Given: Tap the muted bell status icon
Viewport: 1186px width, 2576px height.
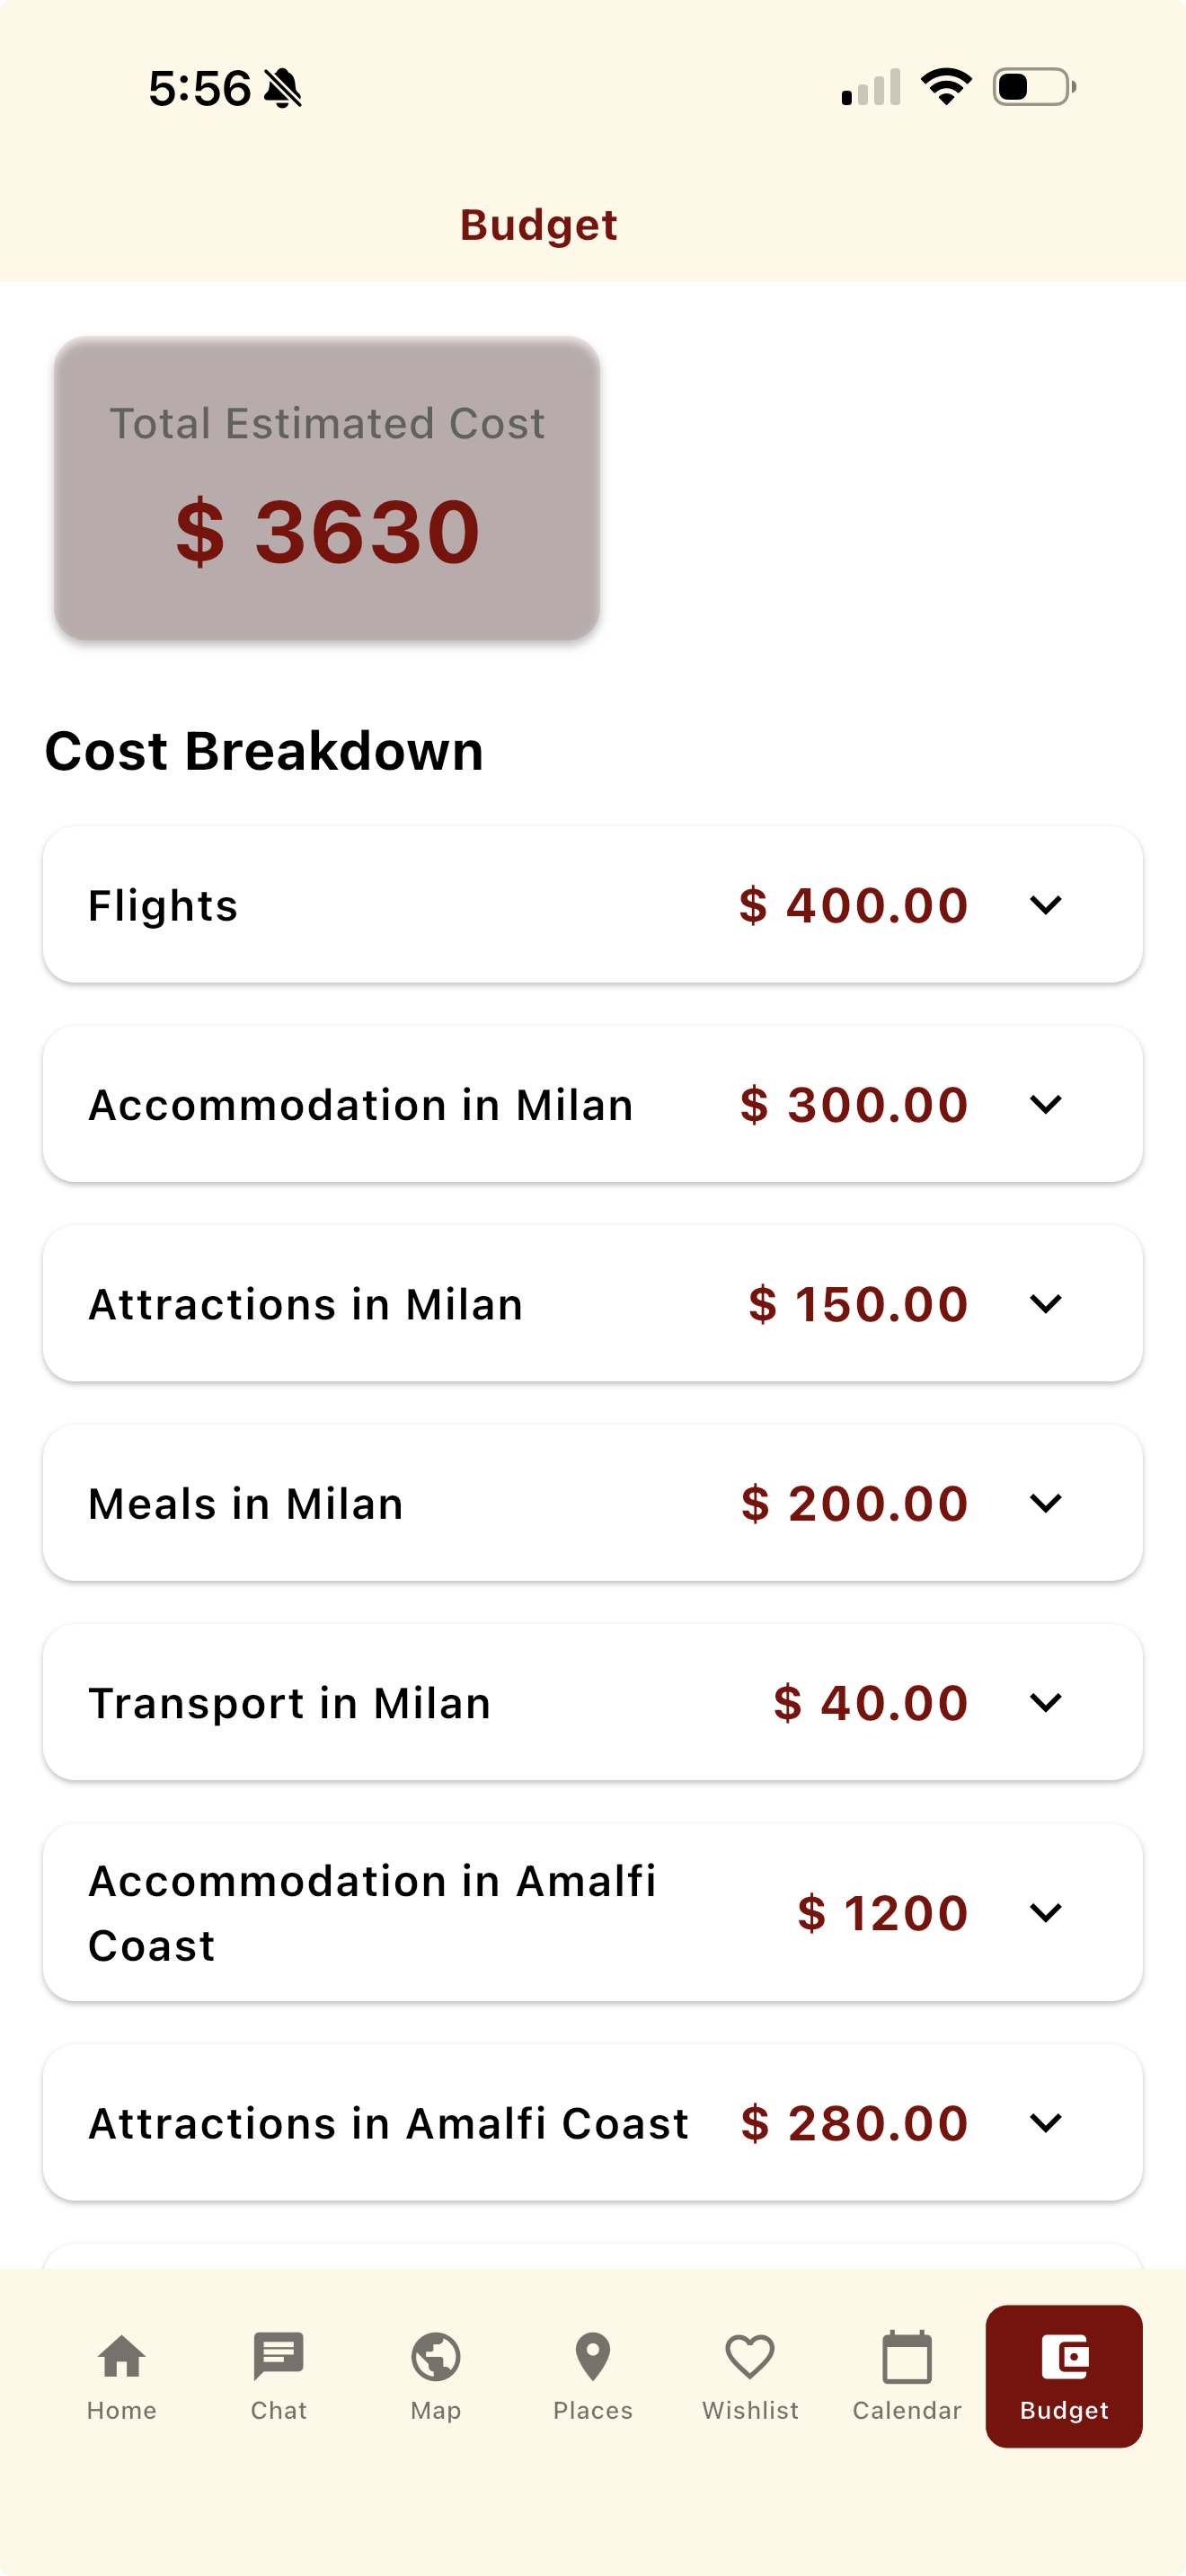Looking at the screenshot, I should click(282, 88).
